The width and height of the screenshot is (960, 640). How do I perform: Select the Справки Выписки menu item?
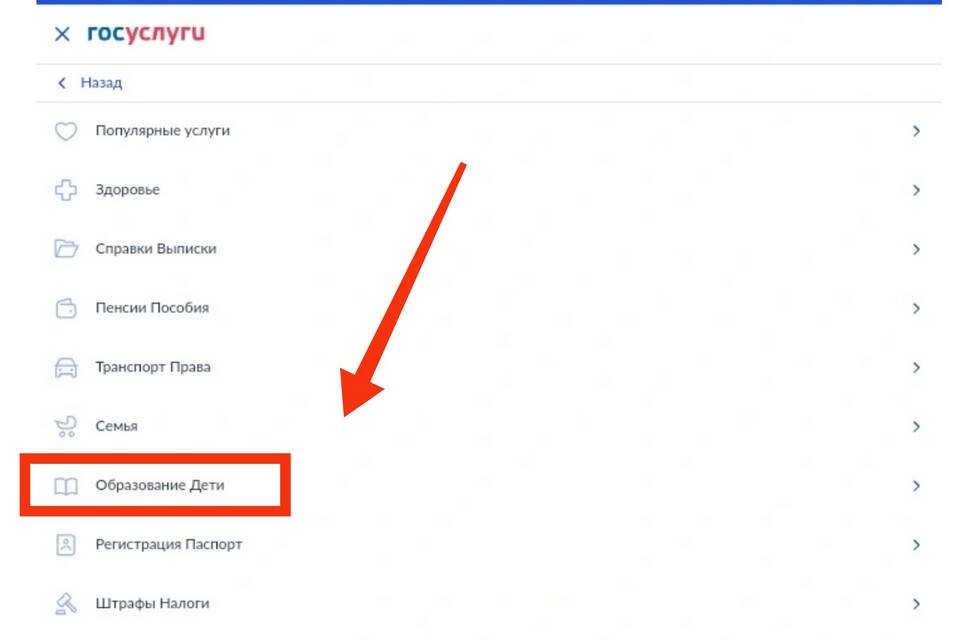(489, 249)
